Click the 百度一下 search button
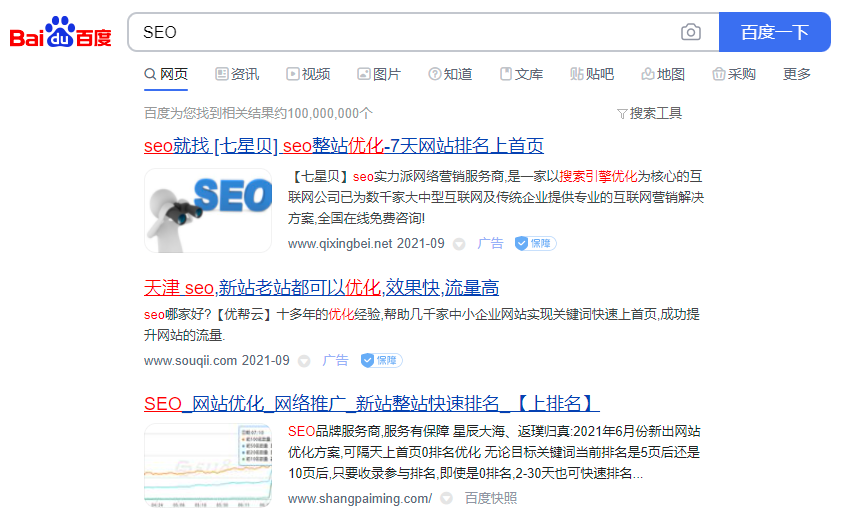The height and width of the screenshot is (518, 842). click(774, 32)
